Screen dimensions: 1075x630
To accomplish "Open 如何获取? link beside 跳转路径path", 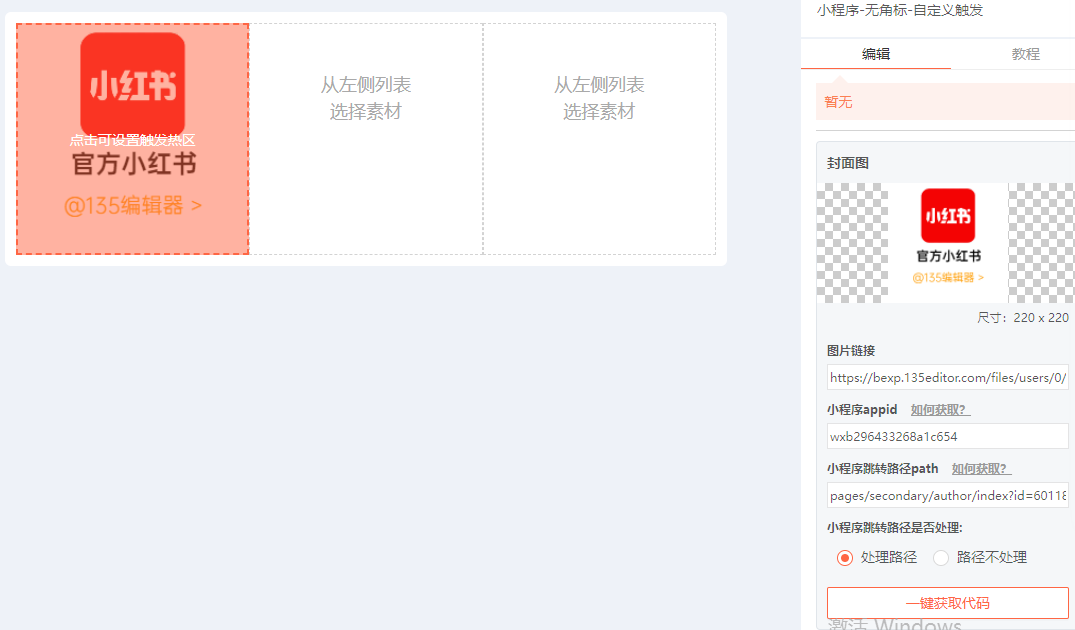I will click(981, 469).
